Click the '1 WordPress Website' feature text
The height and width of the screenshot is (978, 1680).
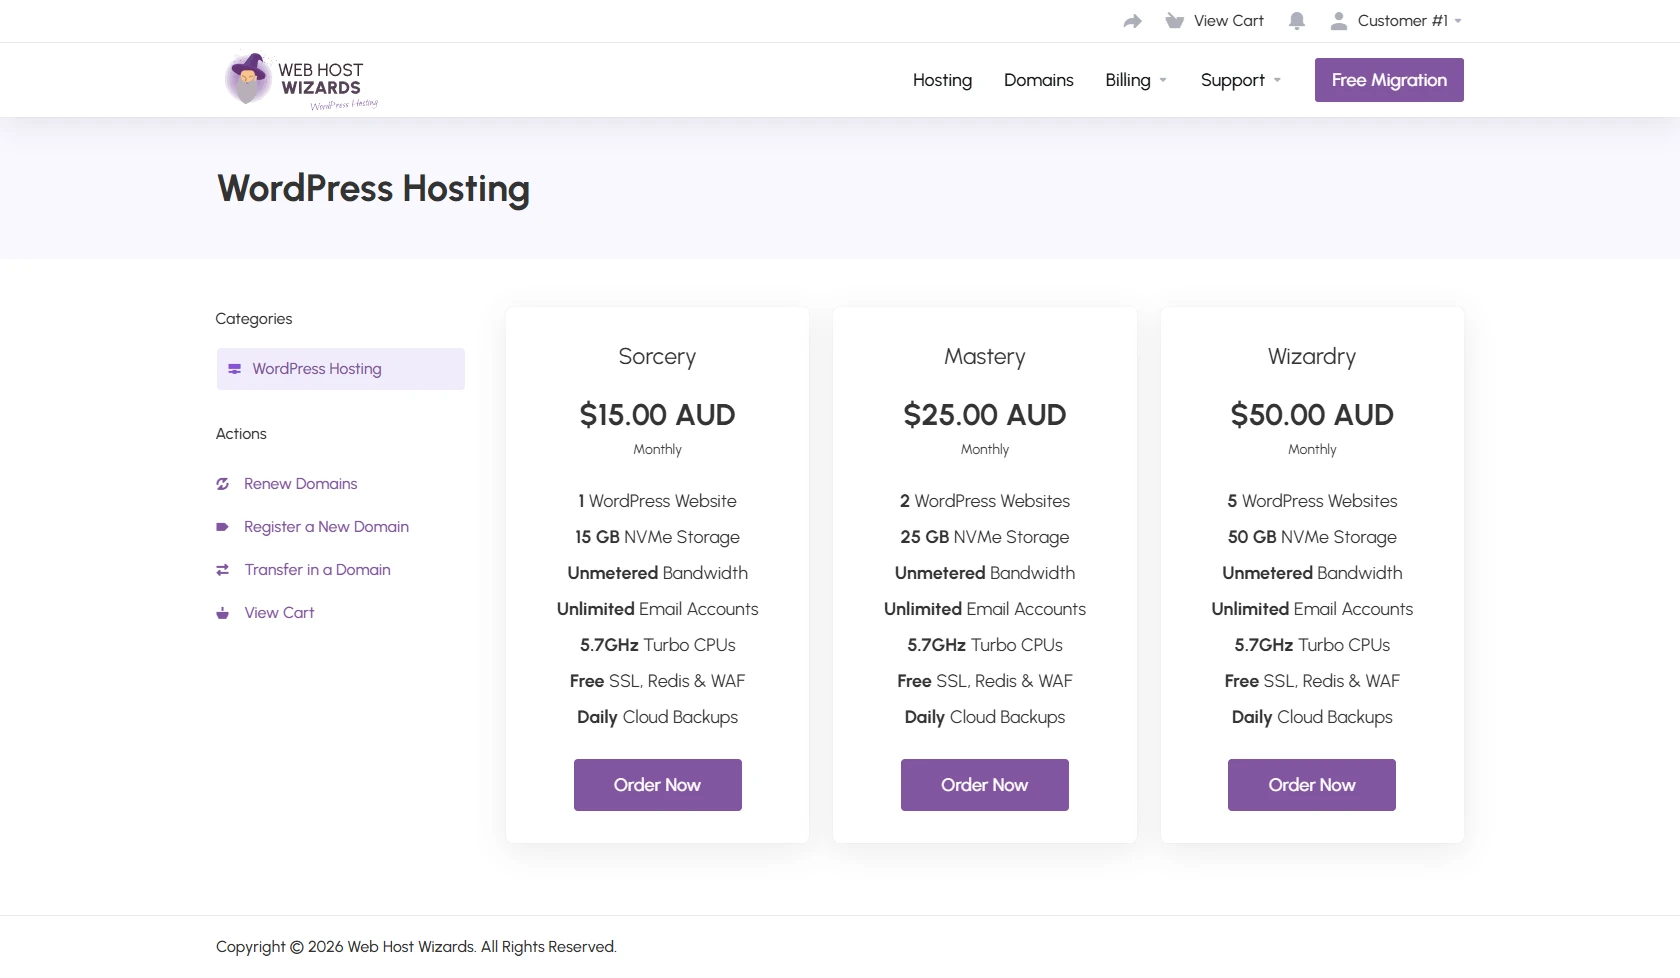[657, 501]
